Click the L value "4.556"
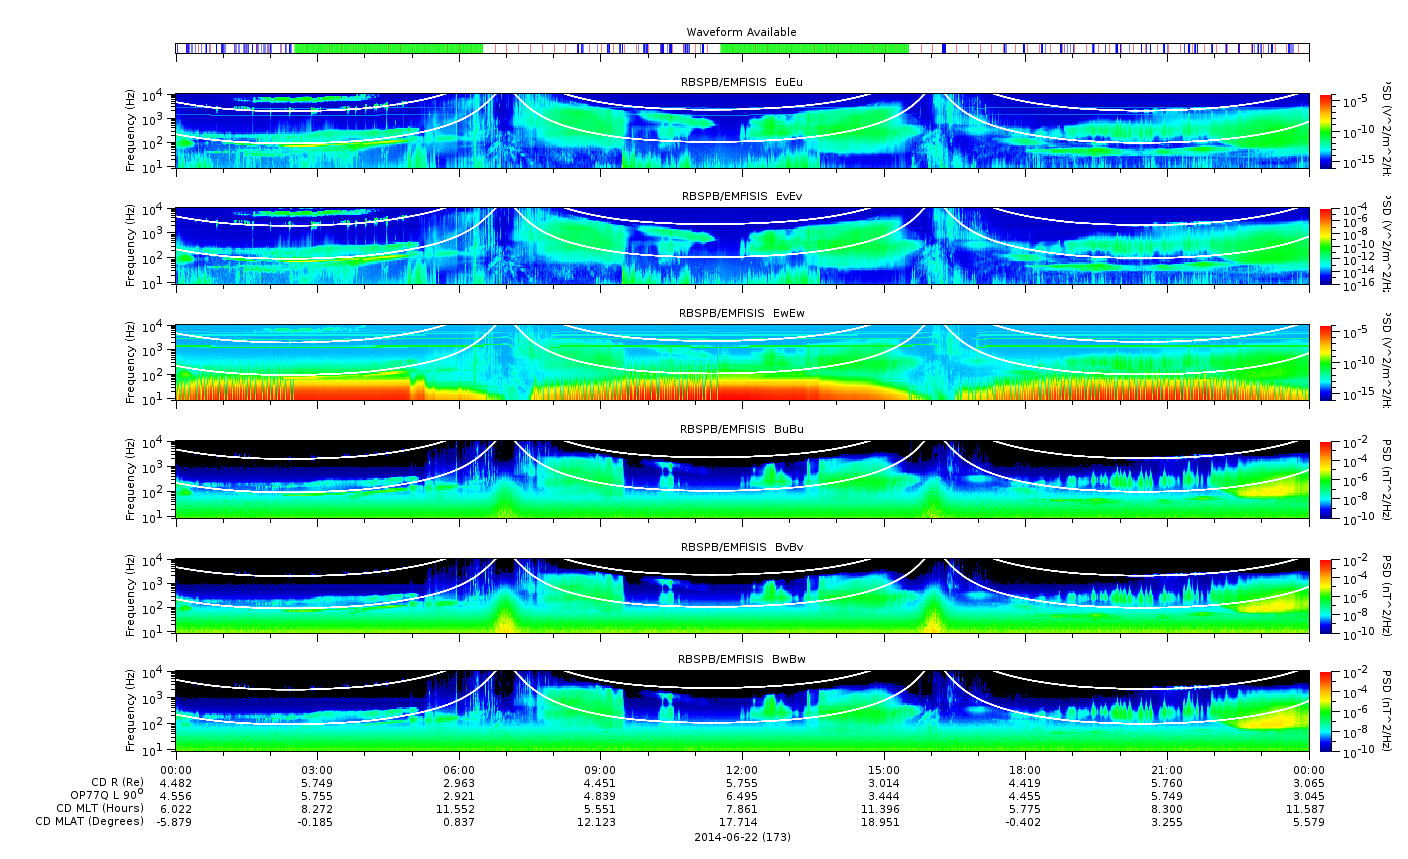Screen dimensions: 1408x859 pos(176,795)
